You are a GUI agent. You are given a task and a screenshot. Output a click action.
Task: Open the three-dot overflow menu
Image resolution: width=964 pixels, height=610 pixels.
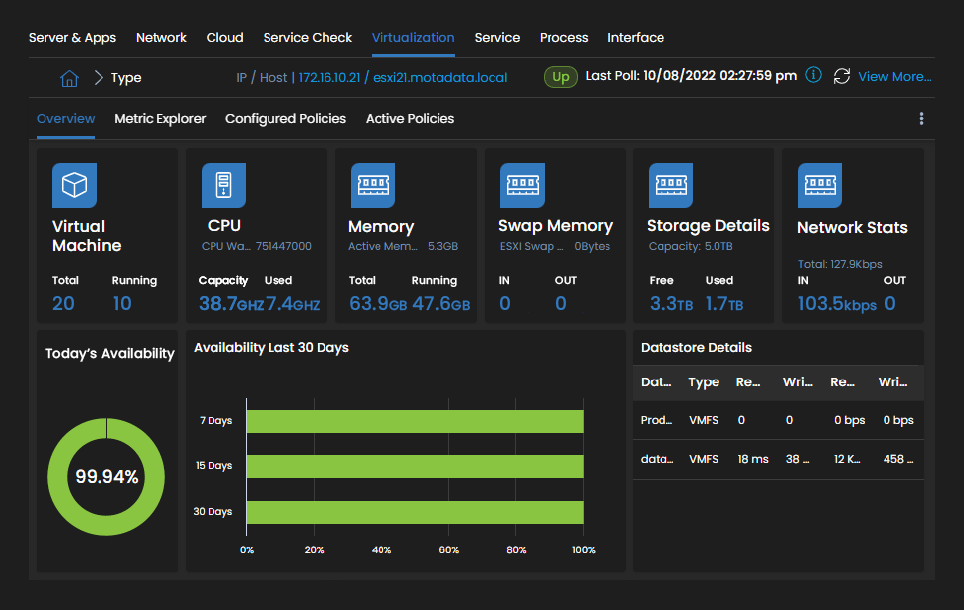[921, 119]
